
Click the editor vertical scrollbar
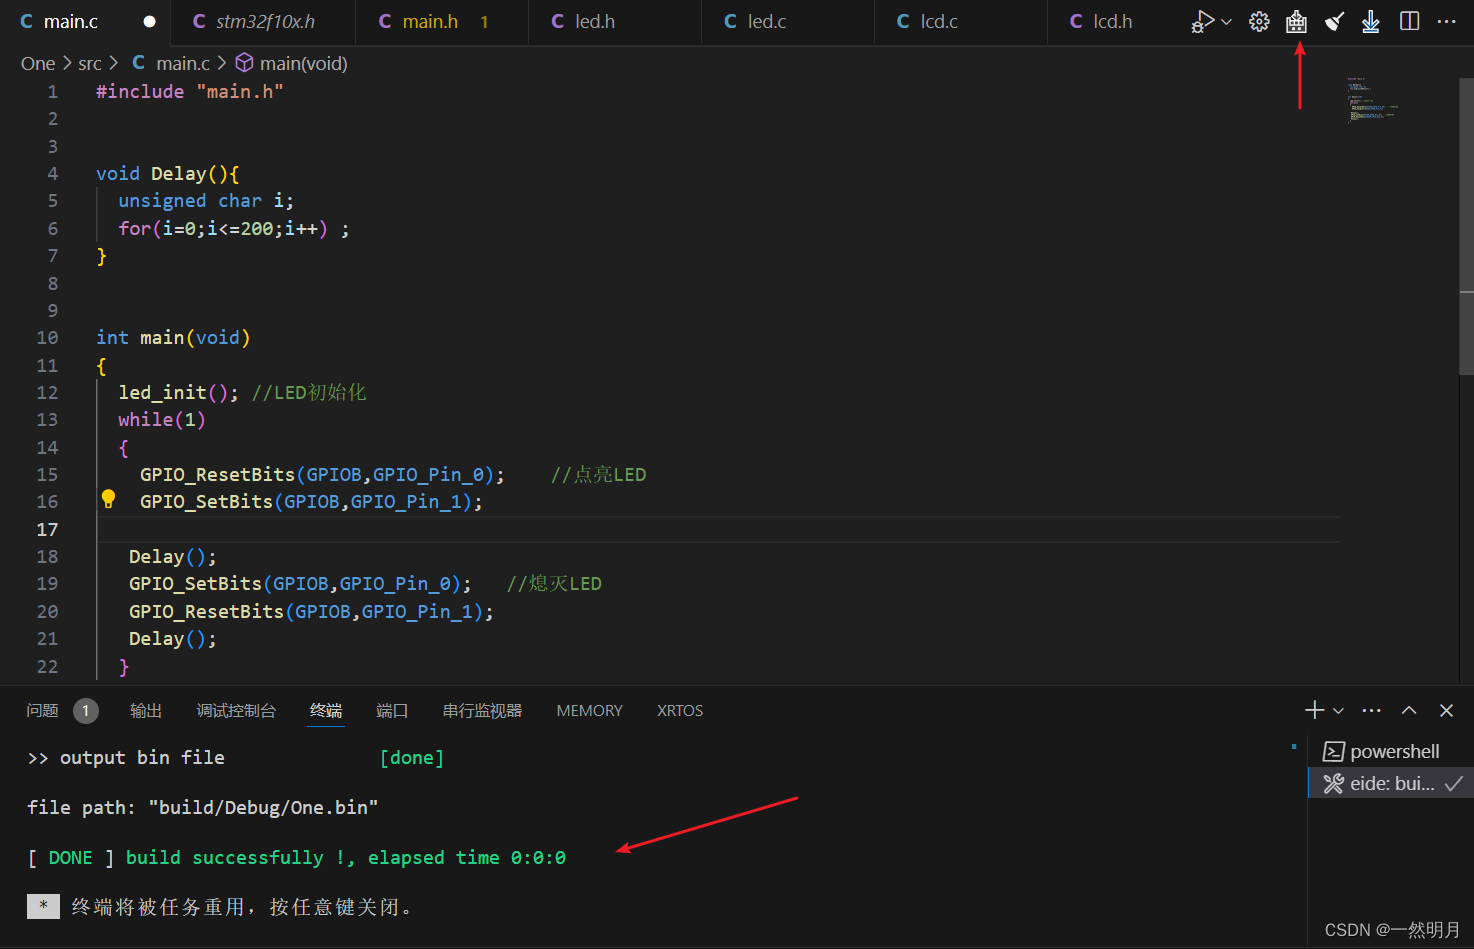click(x=1466, y=225)
